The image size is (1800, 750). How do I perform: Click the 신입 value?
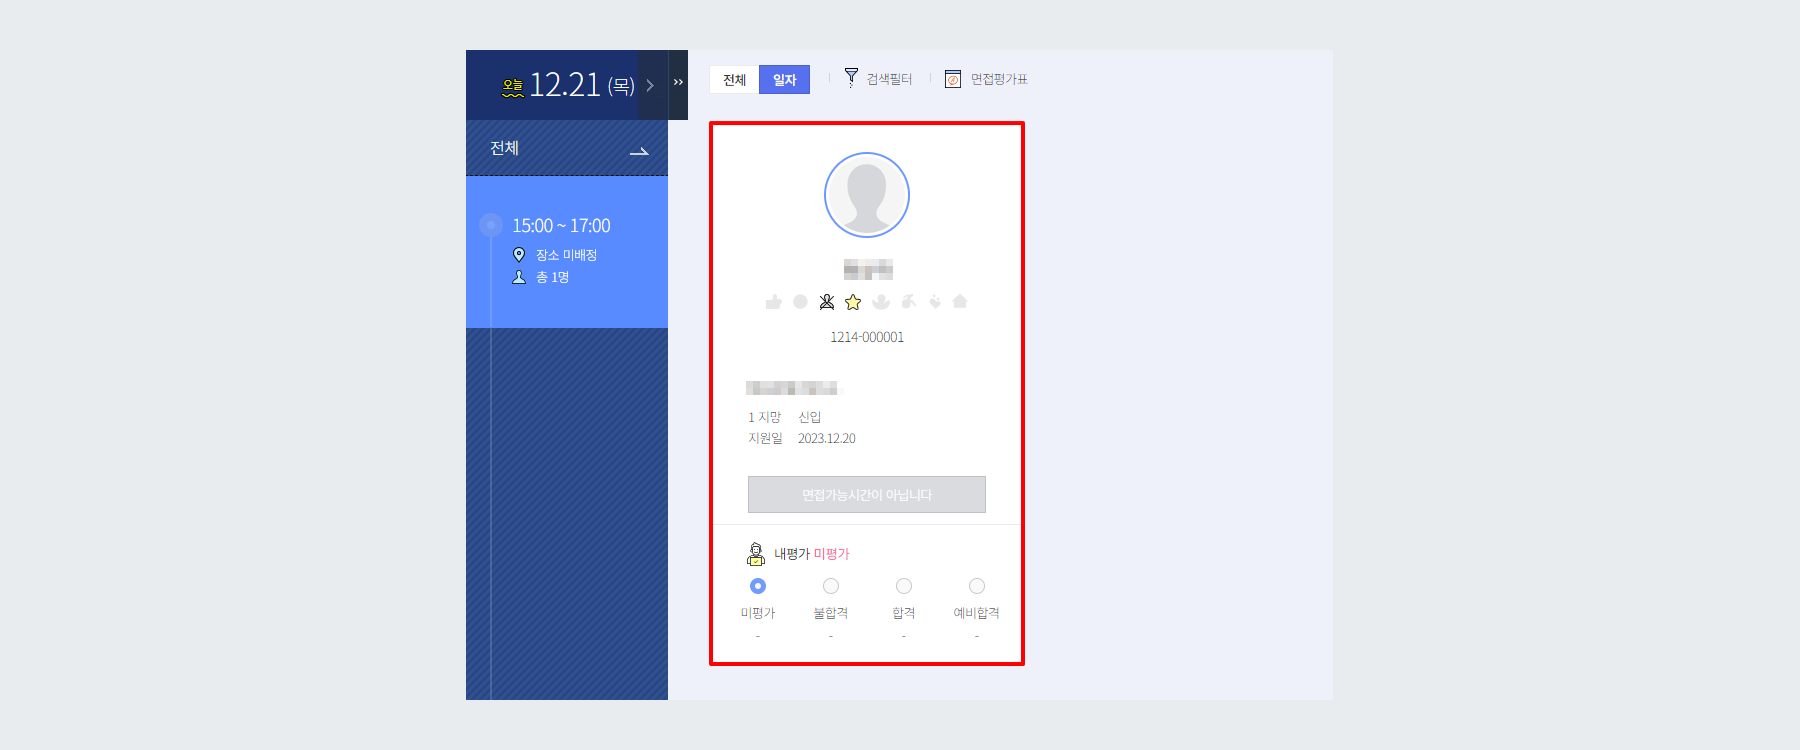809,417
